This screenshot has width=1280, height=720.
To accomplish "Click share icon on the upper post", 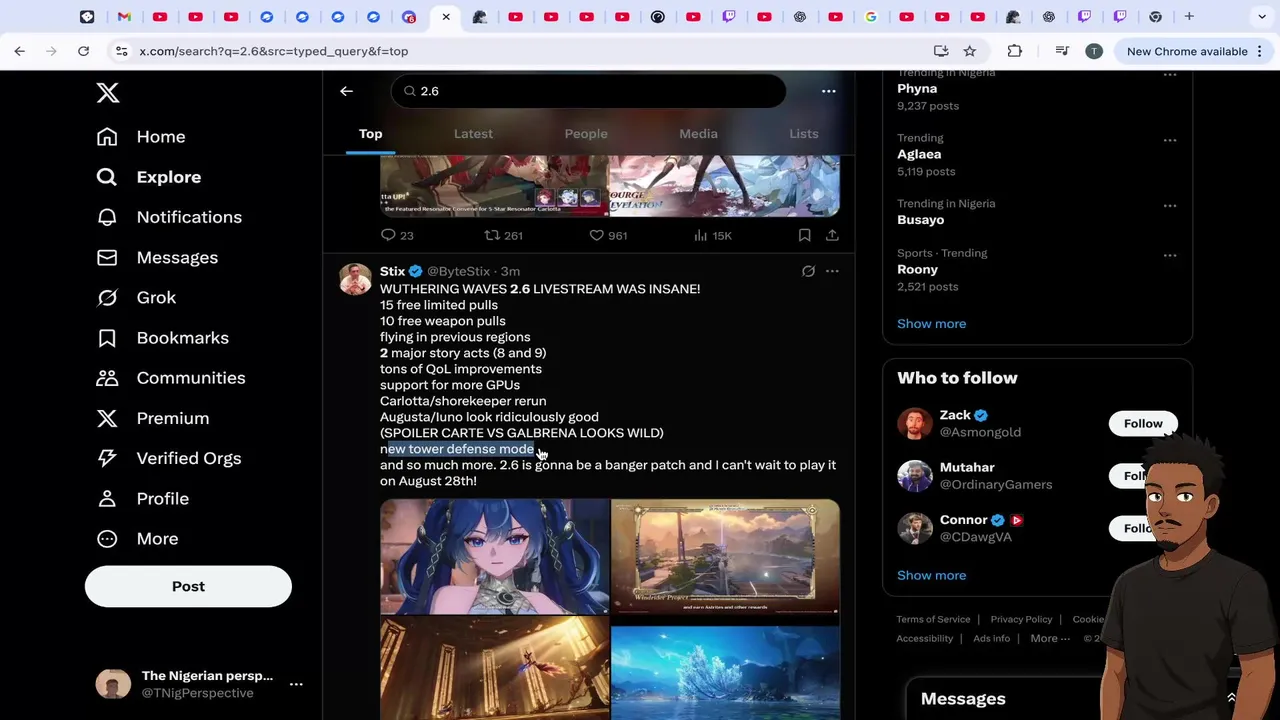I will click(832, 235).
